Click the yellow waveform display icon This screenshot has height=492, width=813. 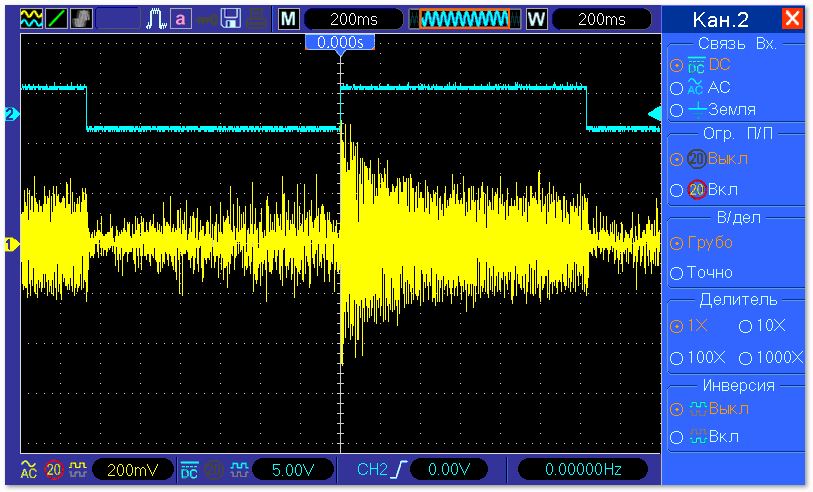coord(31,19)
